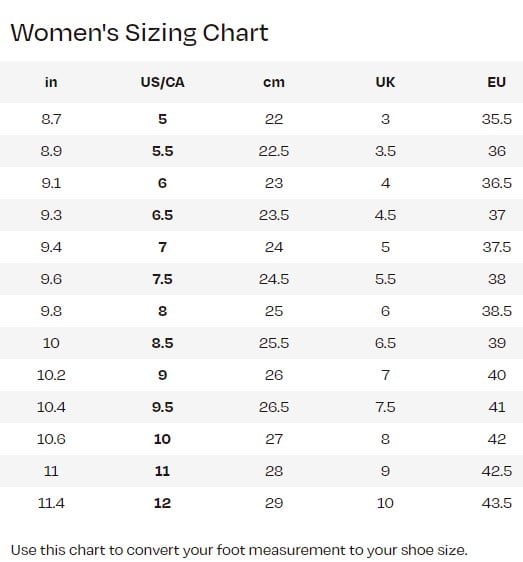
Task: Click the foot measurement conversion instruction text
Action: (x=239, y=550)
